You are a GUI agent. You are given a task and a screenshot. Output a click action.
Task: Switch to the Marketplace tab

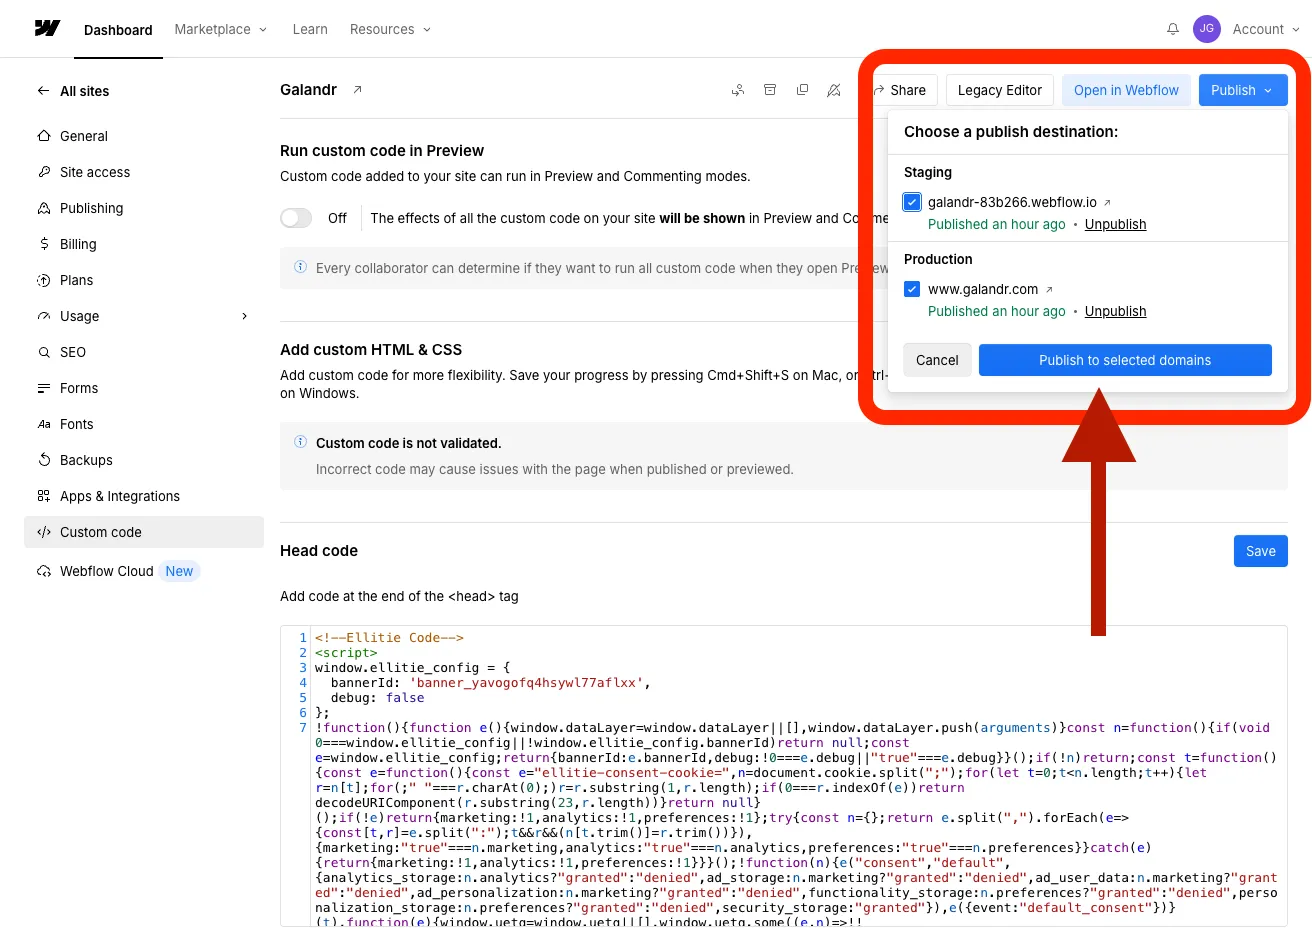tap(213, 29)
